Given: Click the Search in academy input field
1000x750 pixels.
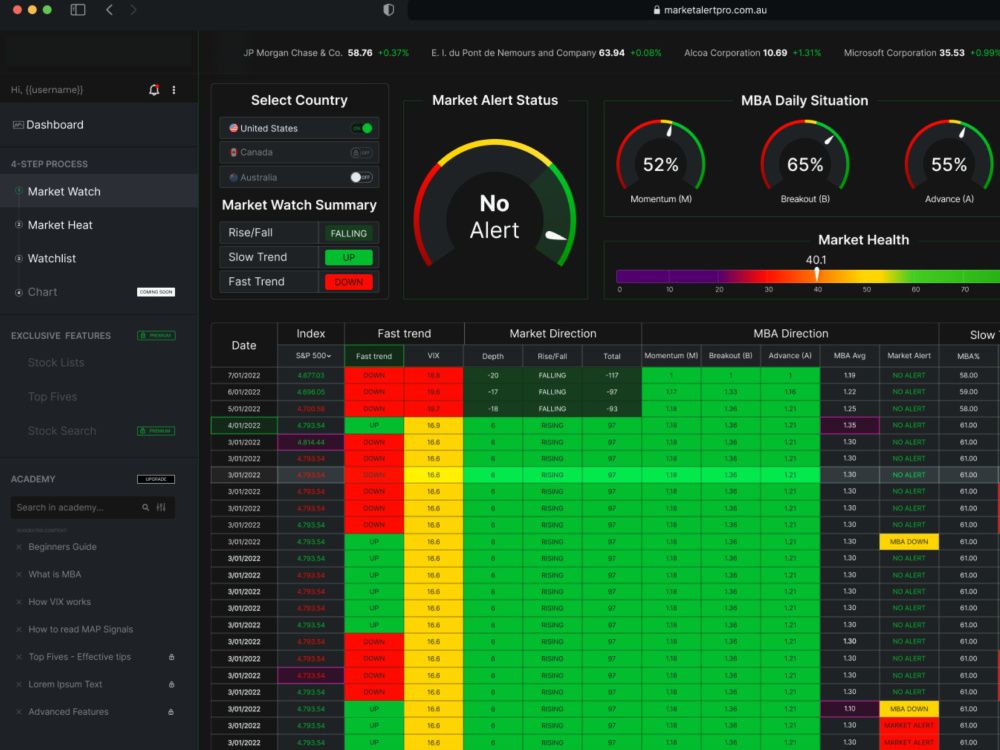Looking at the screenshot, I should [92, 508].
